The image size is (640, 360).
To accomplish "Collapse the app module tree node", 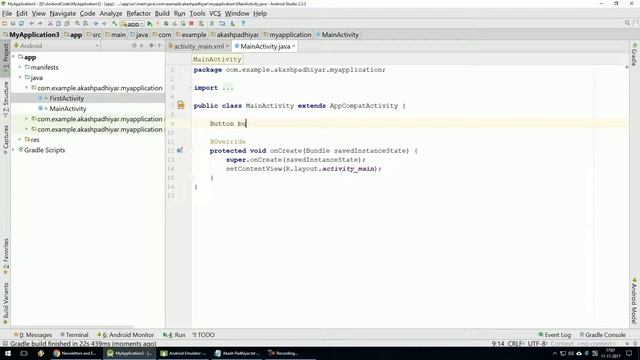I will tap(14, 57).
